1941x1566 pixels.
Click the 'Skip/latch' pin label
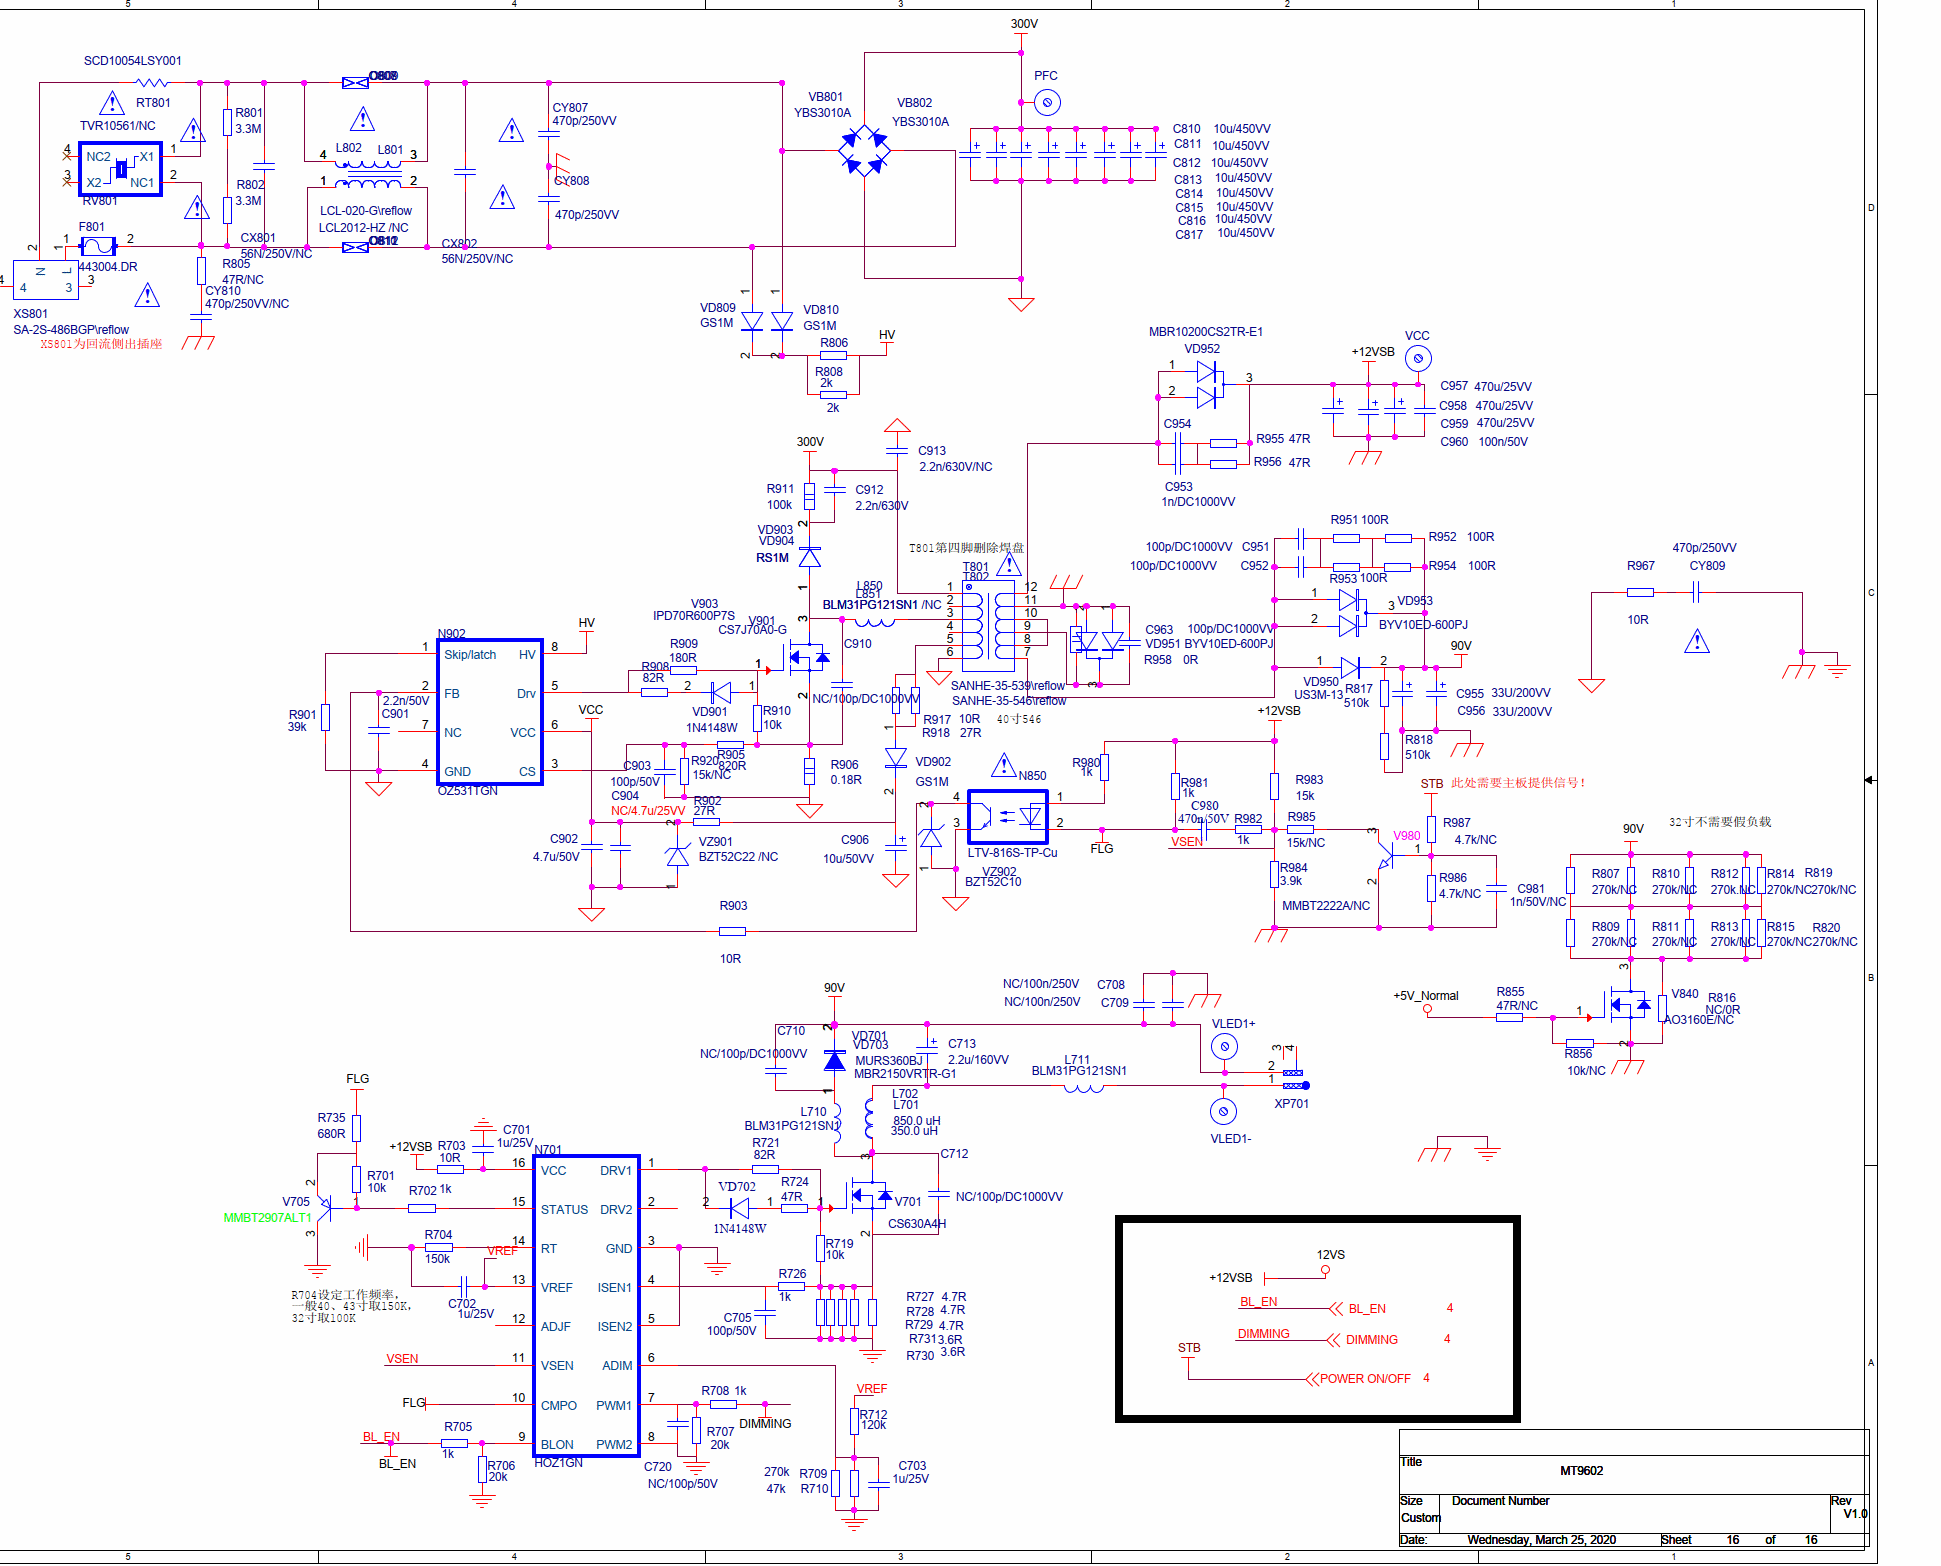[470, 655]
